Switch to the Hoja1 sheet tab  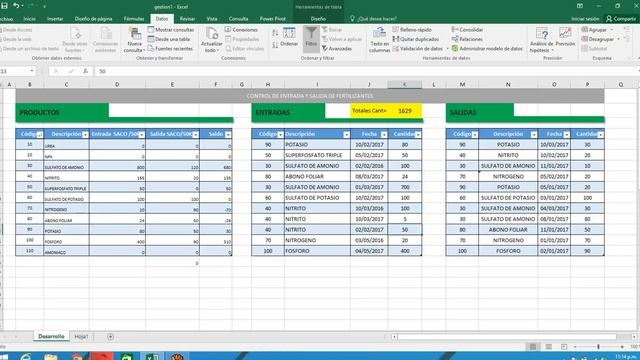coord(81,337)
